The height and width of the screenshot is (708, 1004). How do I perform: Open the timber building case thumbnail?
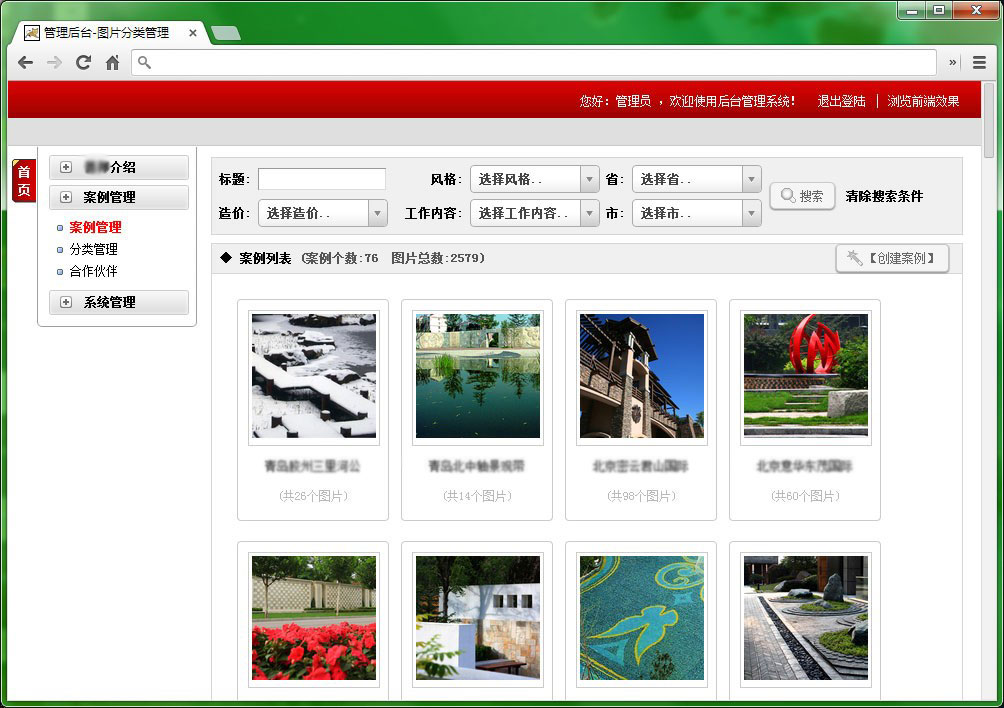(642, 376)
